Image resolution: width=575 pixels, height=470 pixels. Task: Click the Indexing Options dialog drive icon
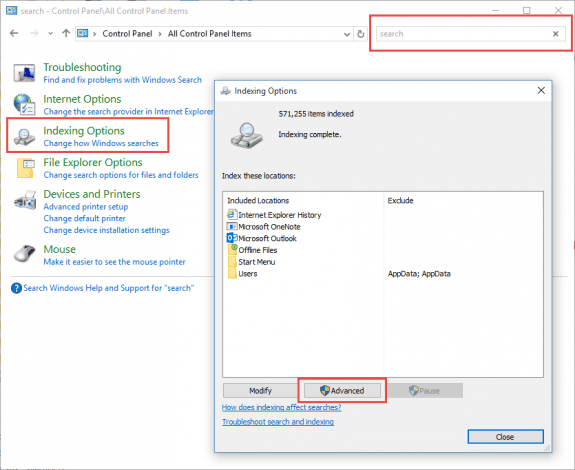(246, 135)
